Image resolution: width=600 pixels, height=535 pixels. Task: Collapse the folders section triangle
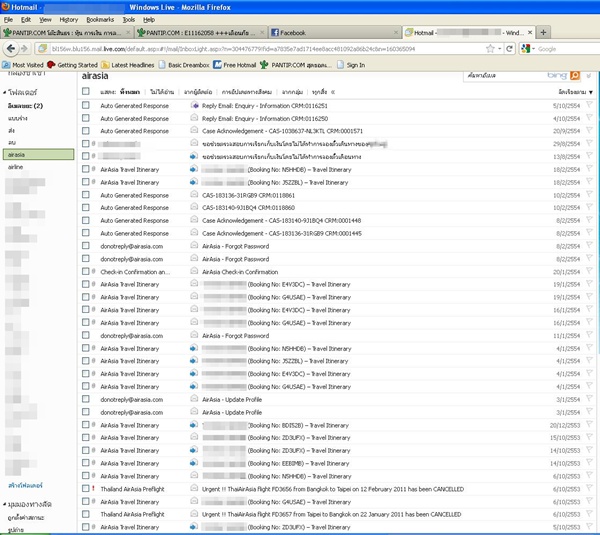[x=5, y=92]
